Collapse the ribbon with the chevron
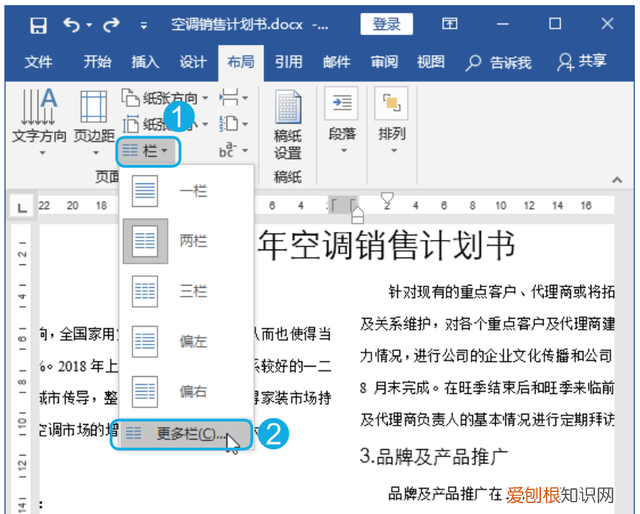 point(617,180)
